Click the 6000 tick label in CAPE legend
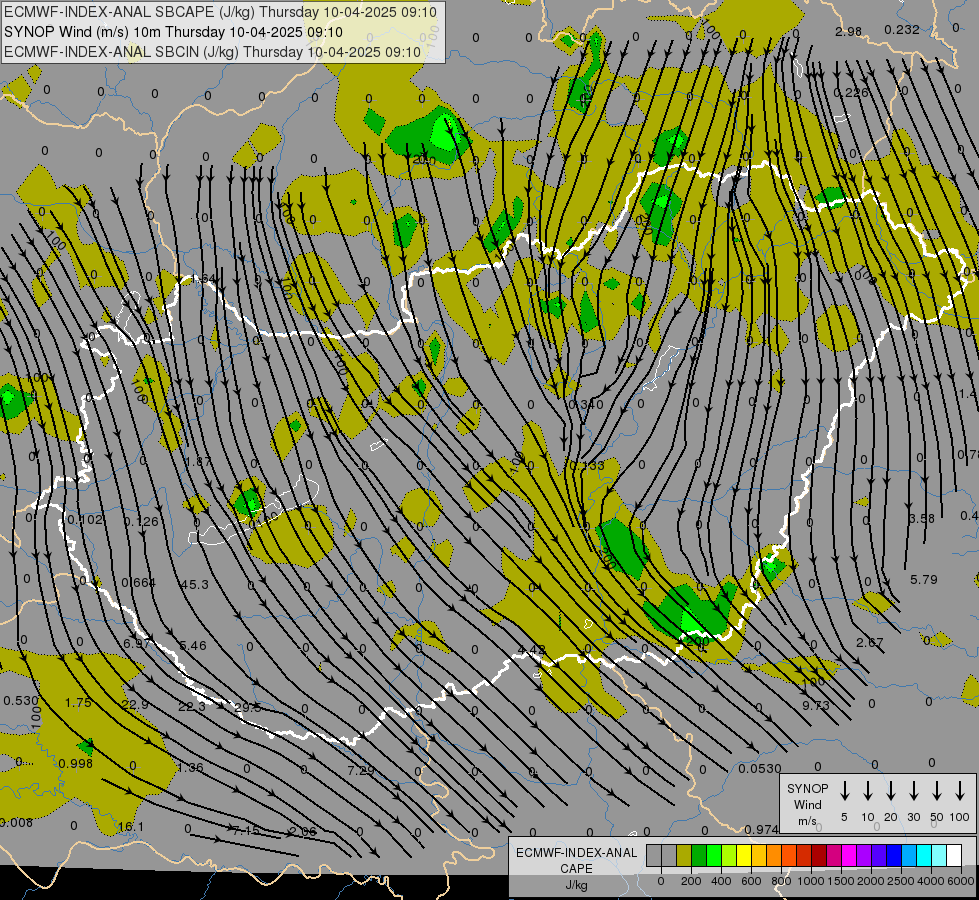The image size is (979, 900). pos(961,881)
